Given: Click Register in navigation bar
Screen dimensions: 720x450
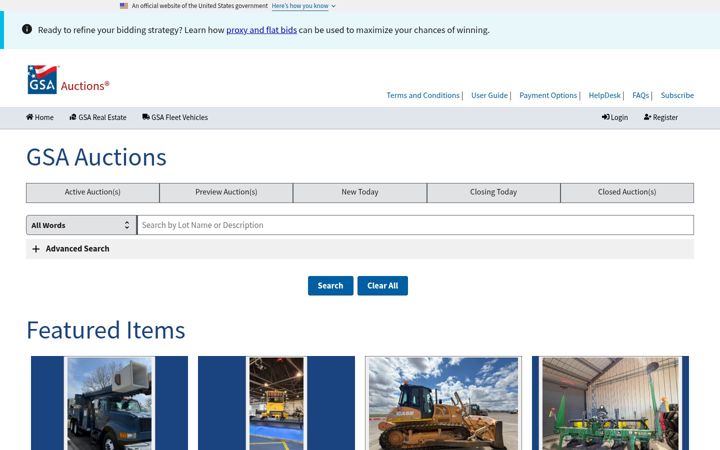Looking at the screenshot, I should tap(661, 118).
